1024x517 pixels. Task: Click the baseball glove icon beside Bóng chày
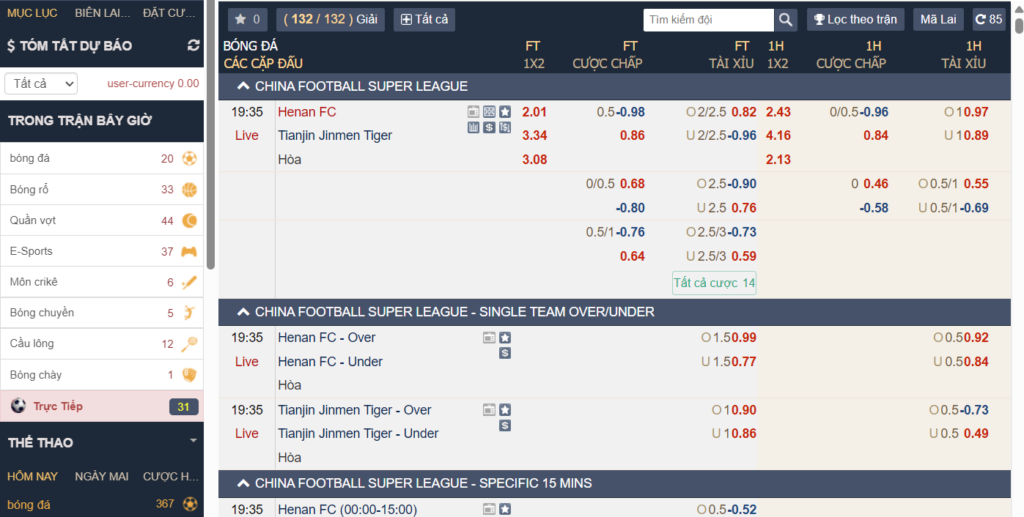point(189,375)
